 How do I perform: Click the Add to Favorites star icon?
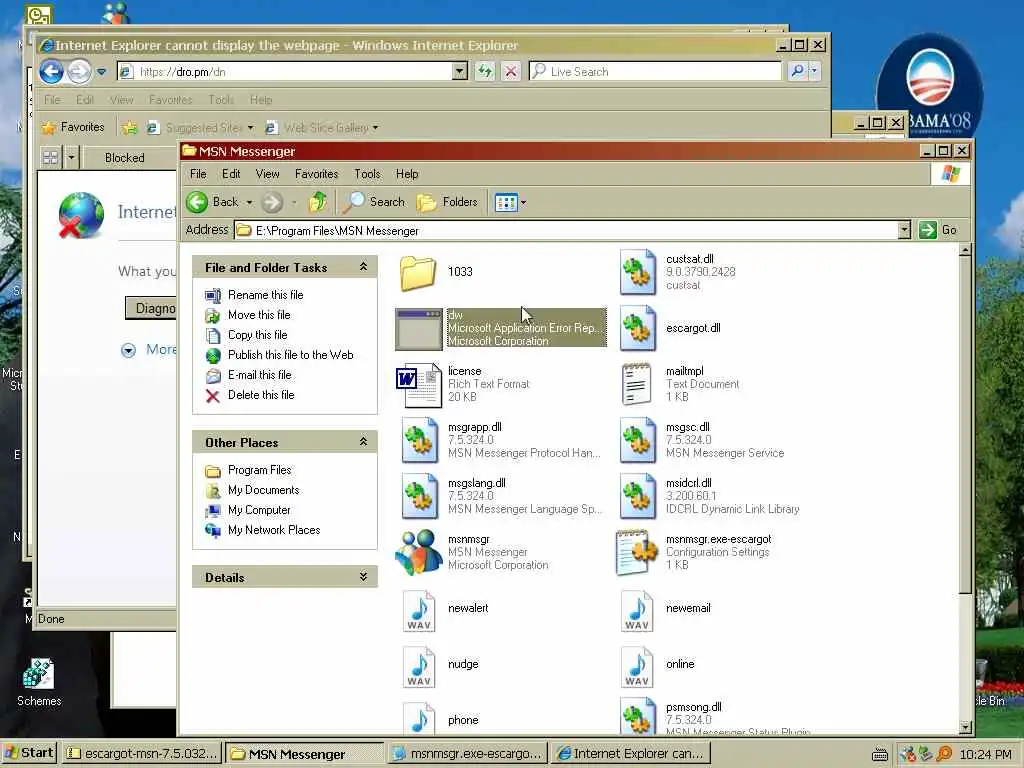tap(129, 127)
